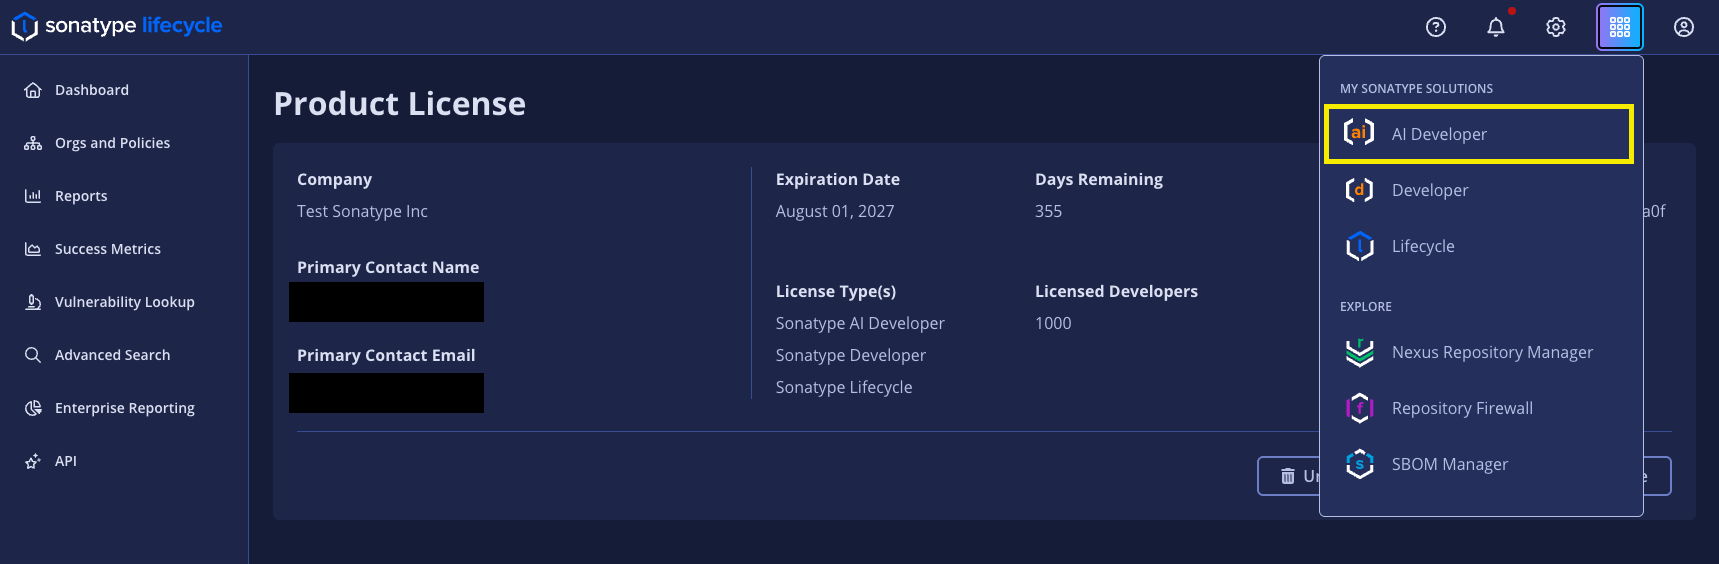Open Vulnerability Lookup
Image resolution: width=1719 pixels, height=564 pixels.
(124, 302)
